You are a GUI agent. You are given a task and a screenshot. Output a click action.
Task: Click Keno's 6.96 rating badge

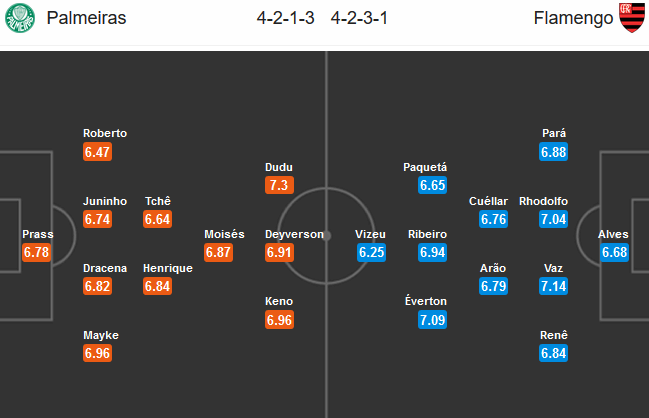(x=279, y=320)
